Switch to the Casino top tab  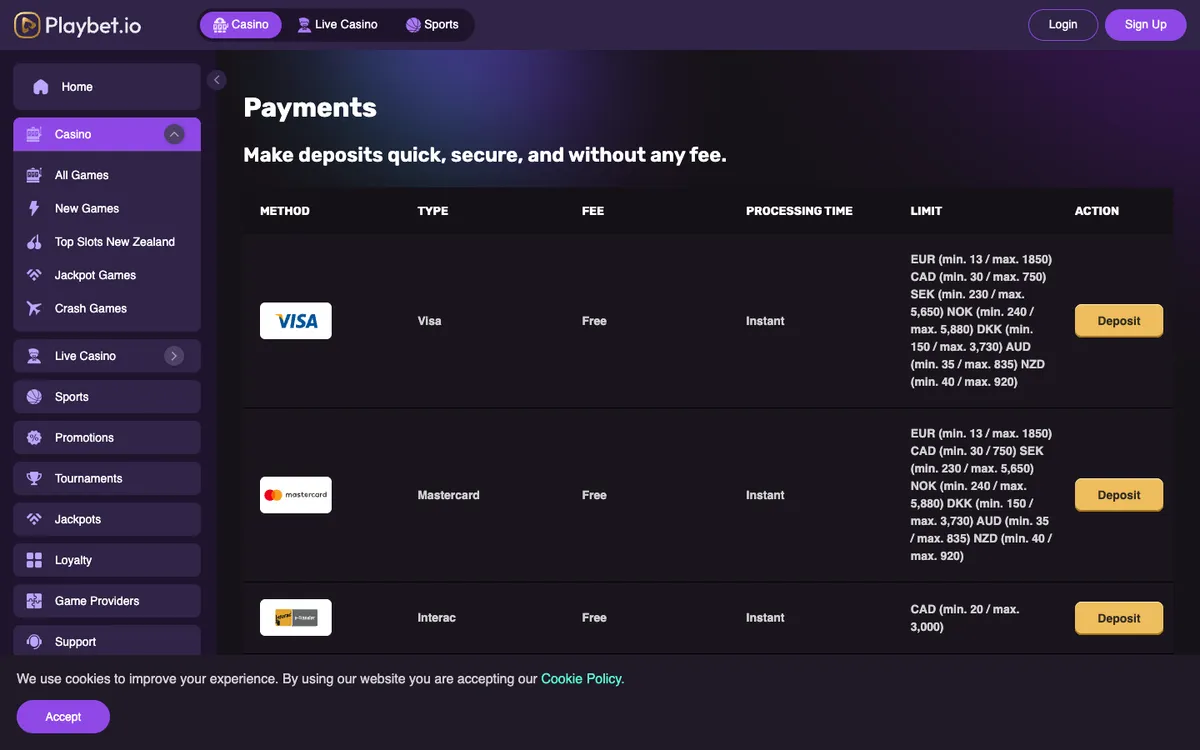pos(241,25)
